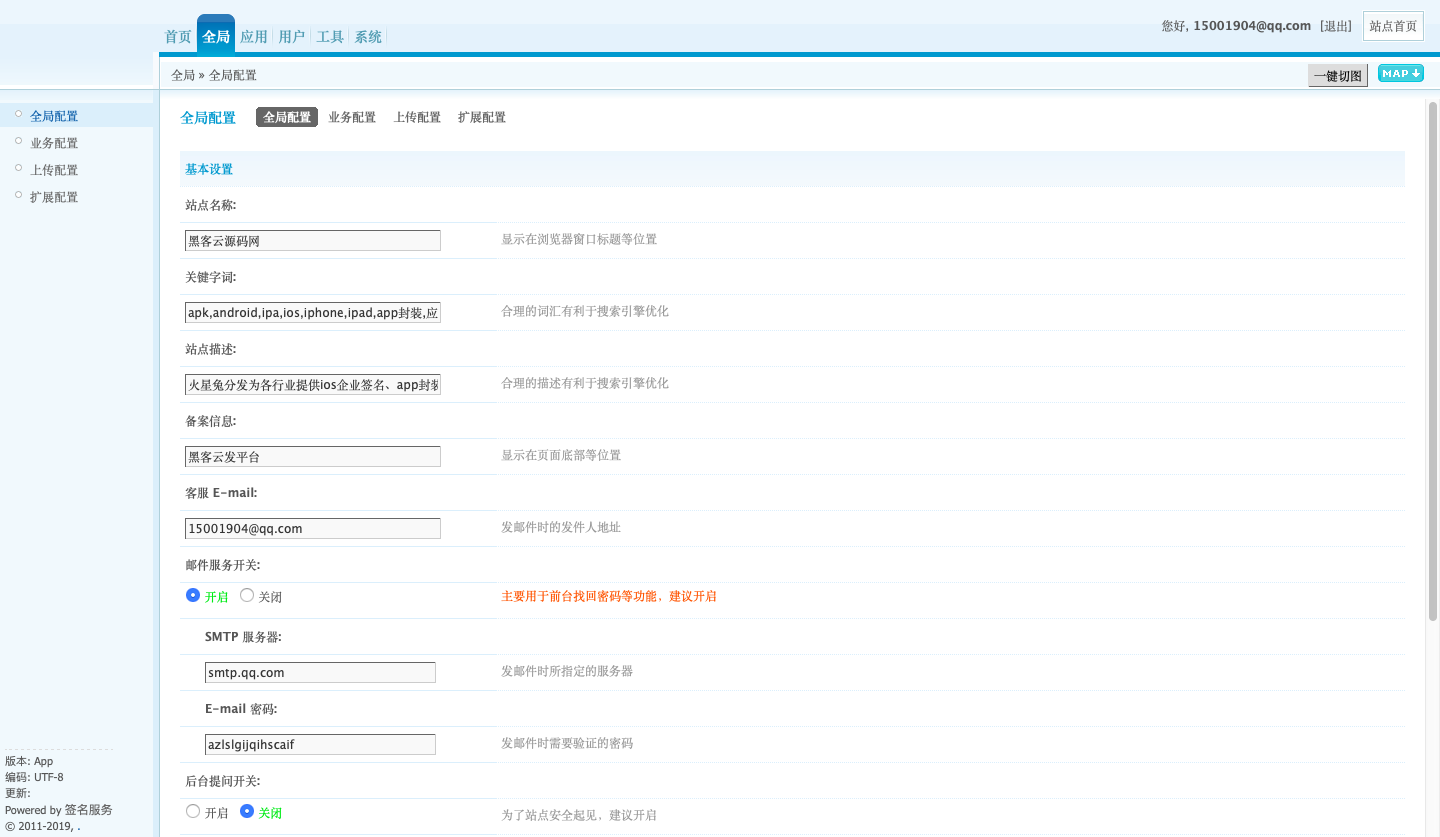The image size is (1440, 837).
Task: Focus the SMTP 服务器 text field
Action: tap(320, 672)
